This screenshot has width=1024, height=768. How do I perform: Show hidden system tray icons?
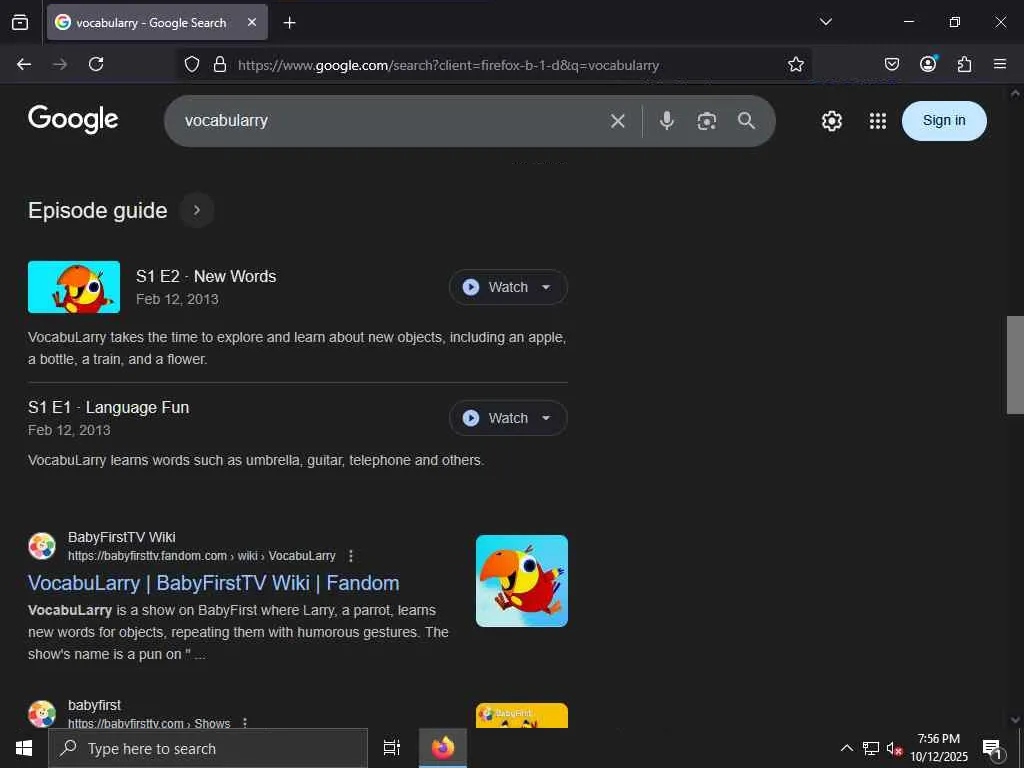pyautogui.click(x=846, y=748)
